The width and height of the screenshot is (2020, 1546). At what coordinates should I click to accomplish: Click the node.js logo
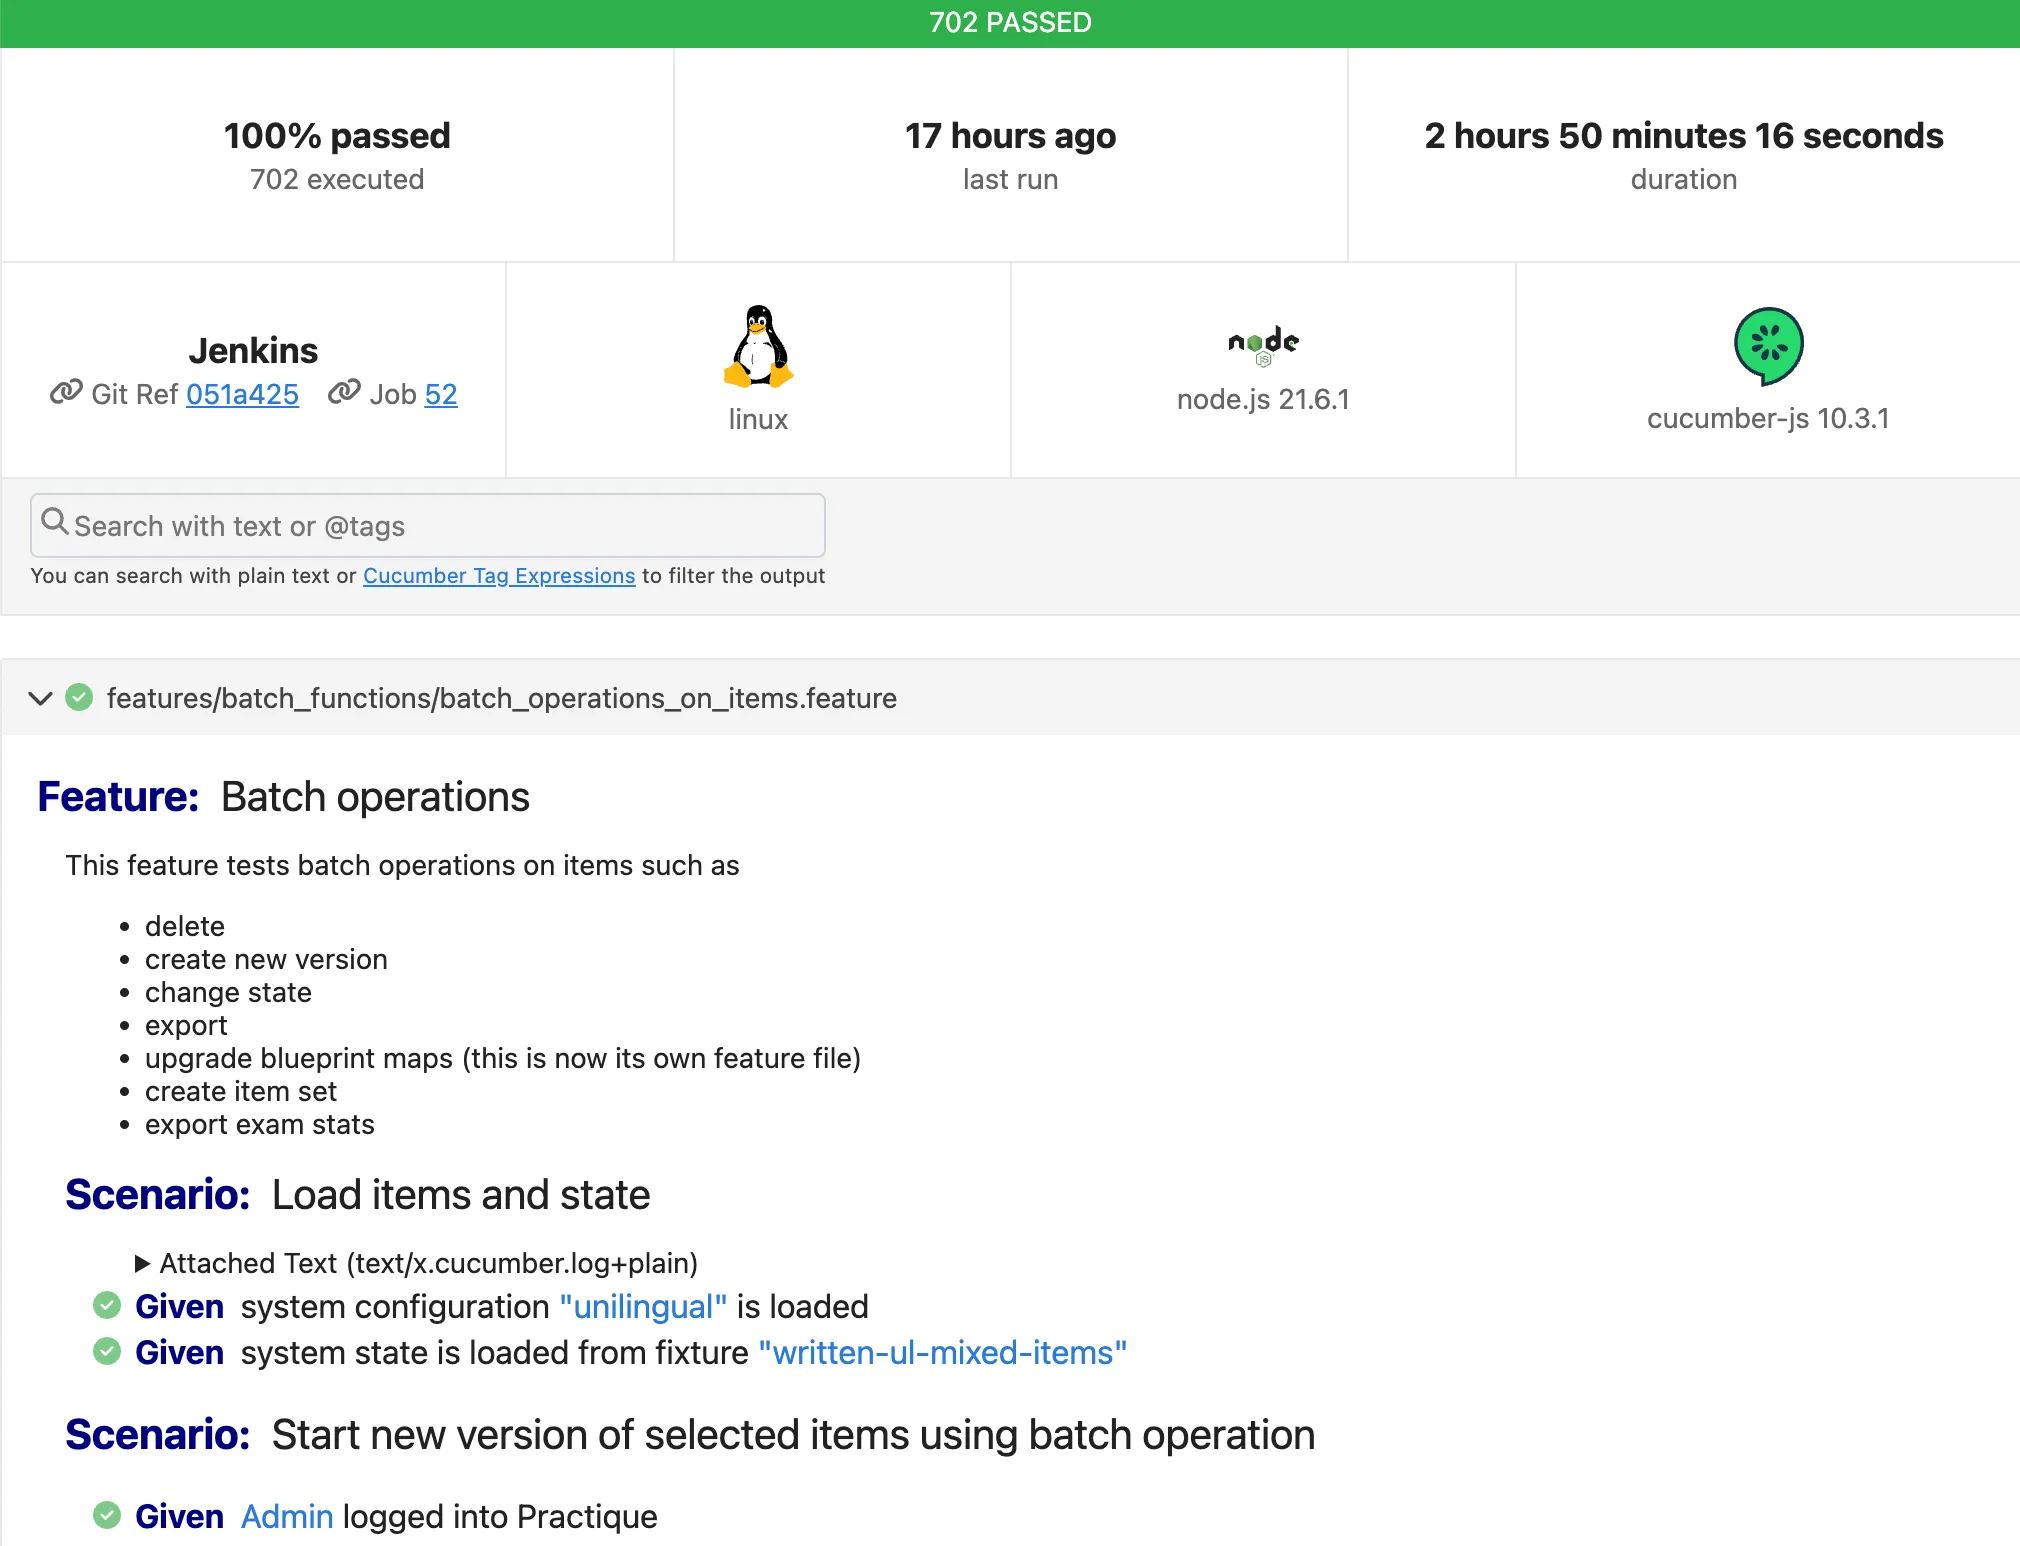click(x=1262, y=345)
